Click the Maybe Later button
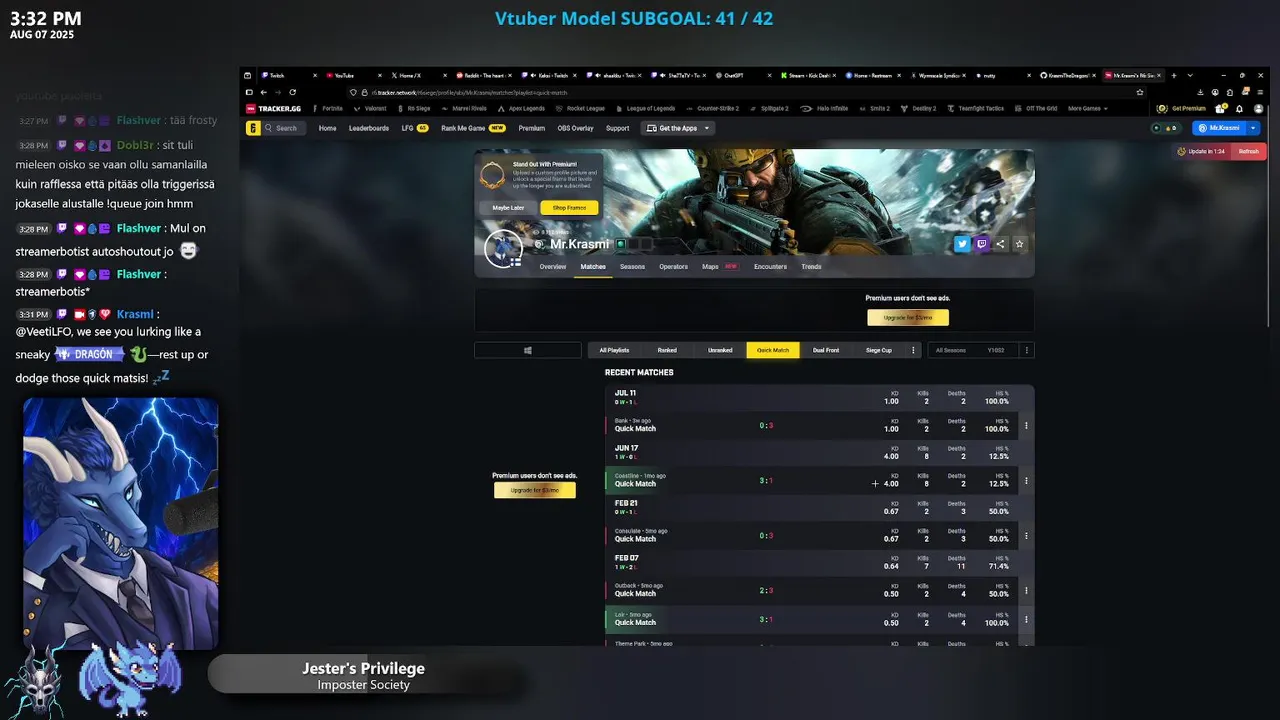 (508, 208)
